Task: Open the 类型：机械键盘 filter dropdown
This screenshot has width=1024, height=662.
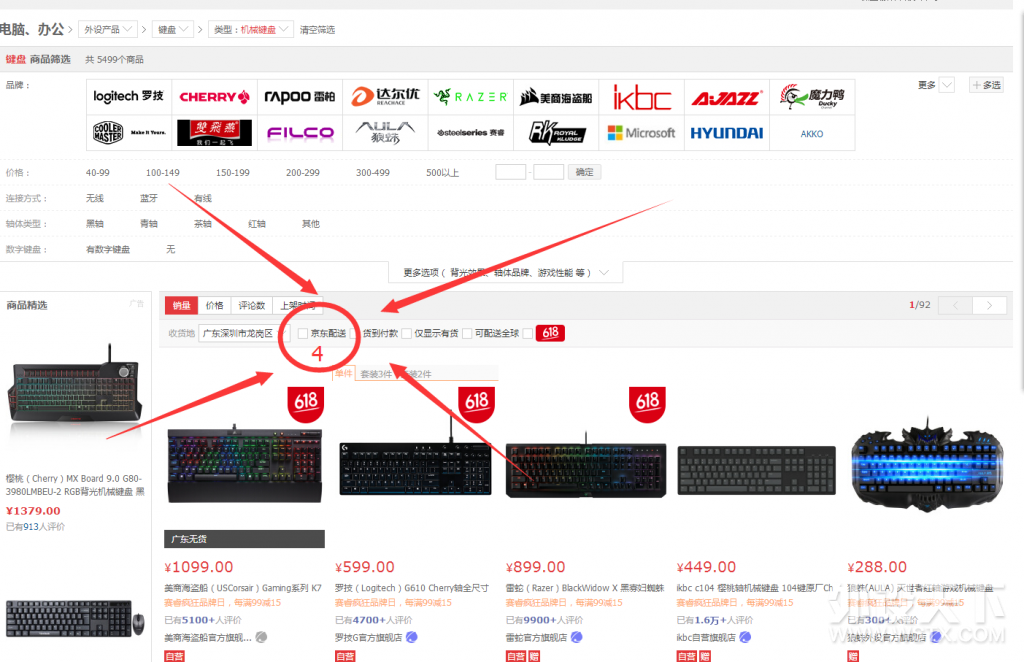Action: [x=251, y=29]
